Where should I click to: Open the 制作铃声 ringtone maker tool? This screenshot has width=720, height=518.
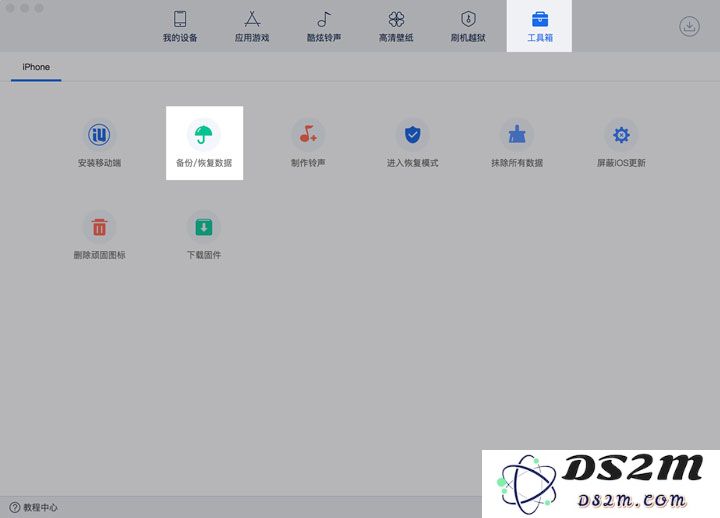pos(308,143)
